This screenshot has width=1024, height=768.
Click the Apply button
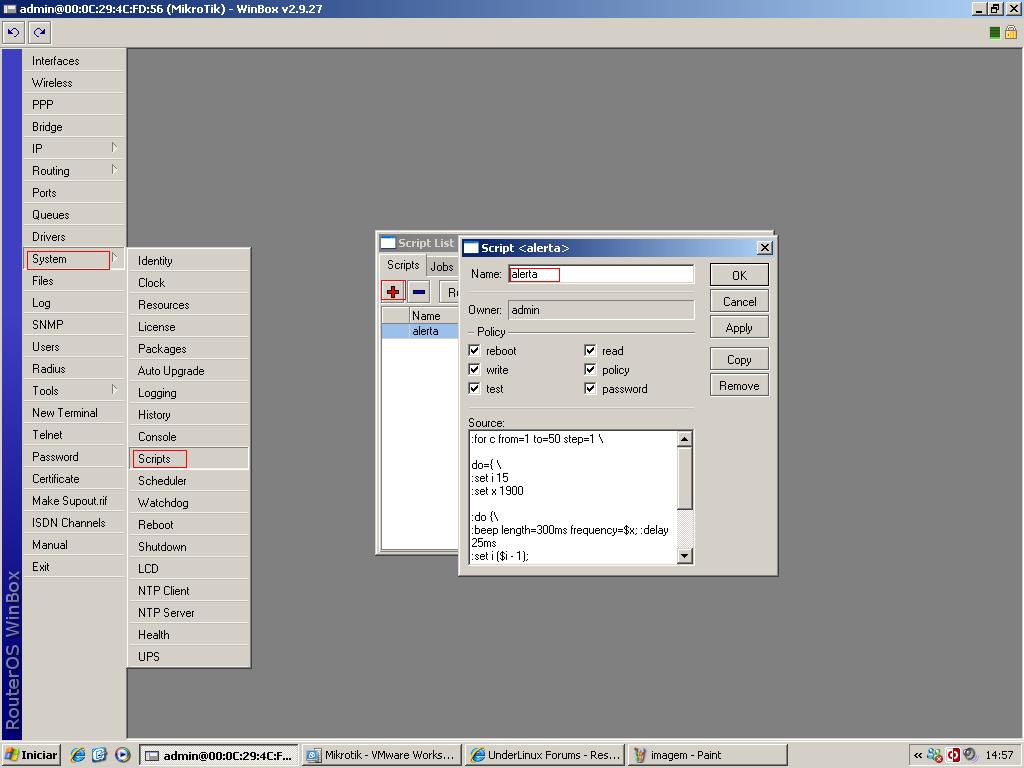pyautogui.click(x=739, y=328)
